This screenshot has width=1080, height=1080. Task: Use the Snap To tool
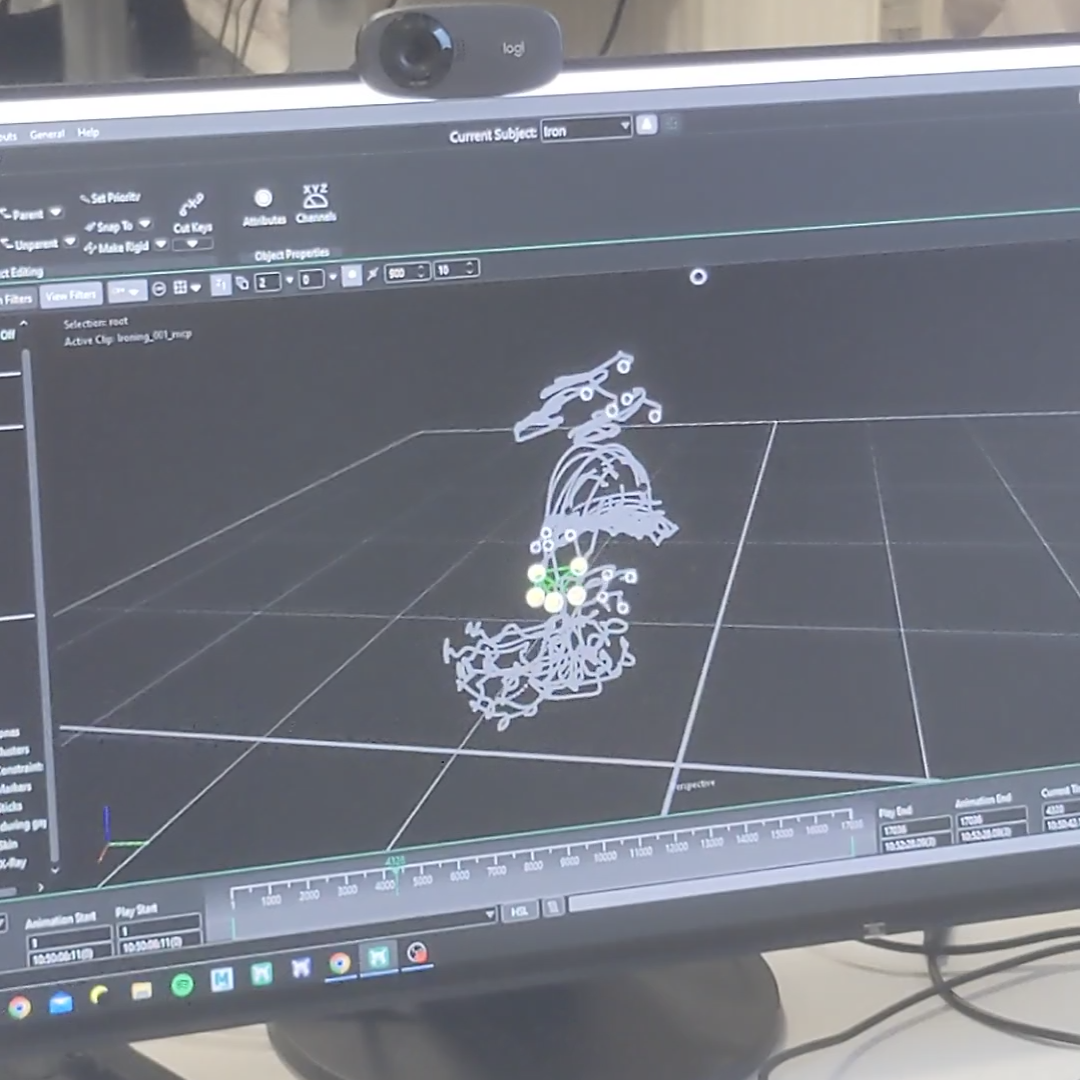(x=113, y=226)
